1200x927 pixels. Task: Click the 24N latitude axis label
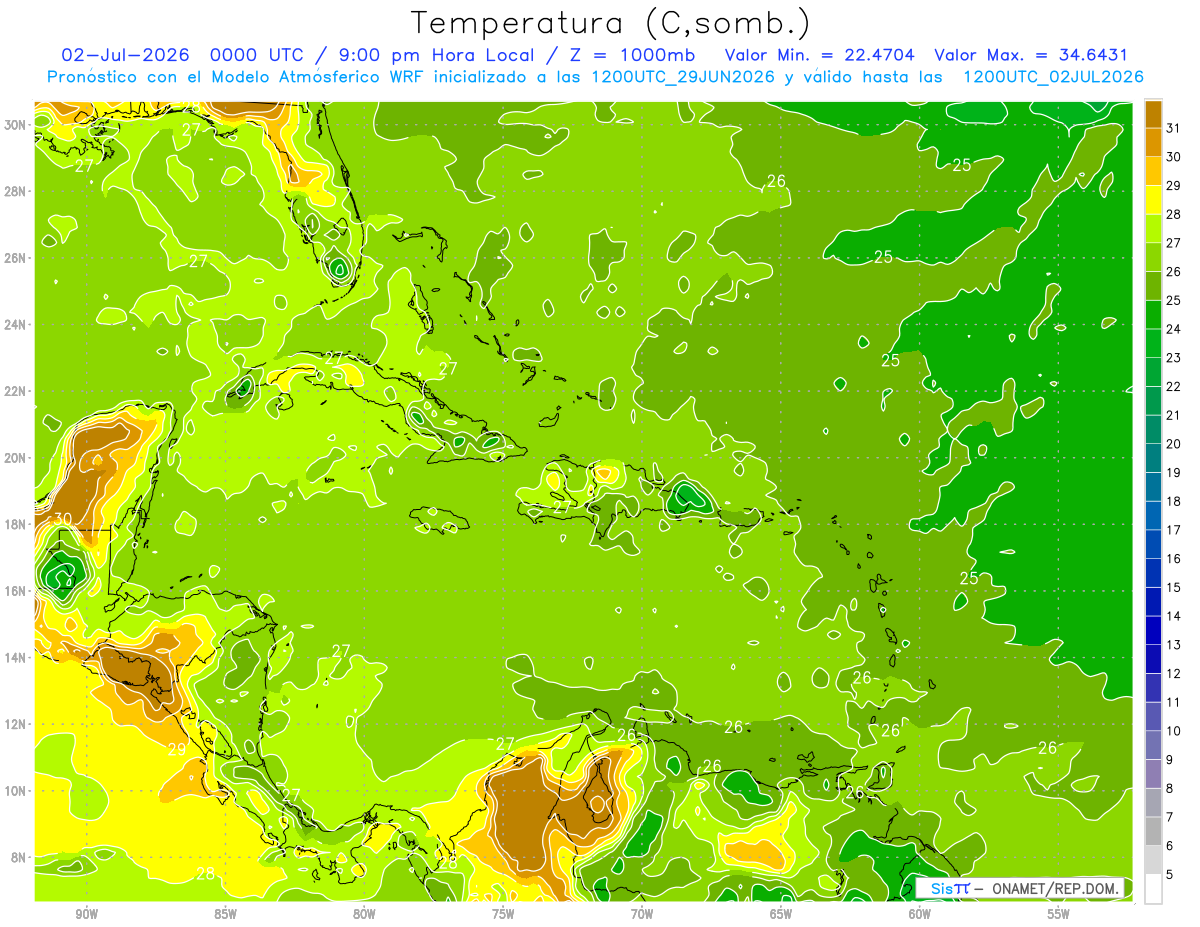click(x=15, y=324)
